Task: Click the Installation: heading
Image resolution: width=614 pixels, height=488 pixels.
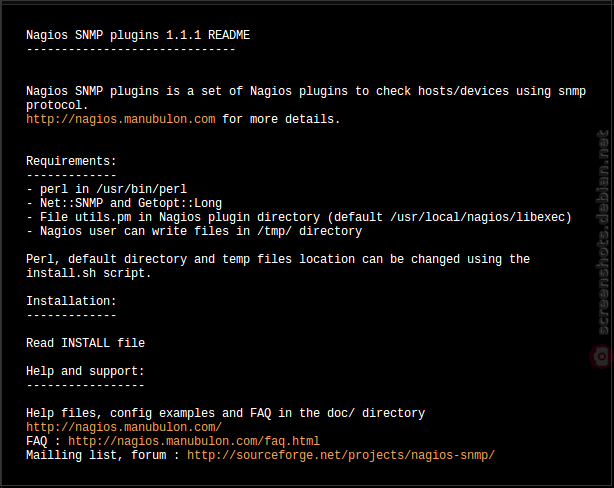Action: point(71,301)
